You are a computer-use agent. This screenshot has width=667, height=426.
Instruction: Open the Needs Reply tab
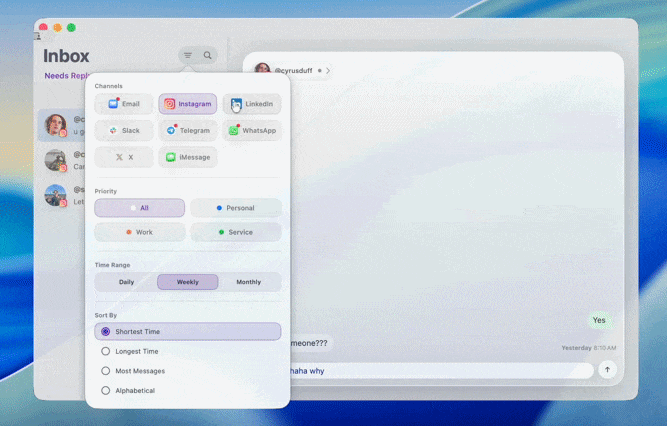67,76
